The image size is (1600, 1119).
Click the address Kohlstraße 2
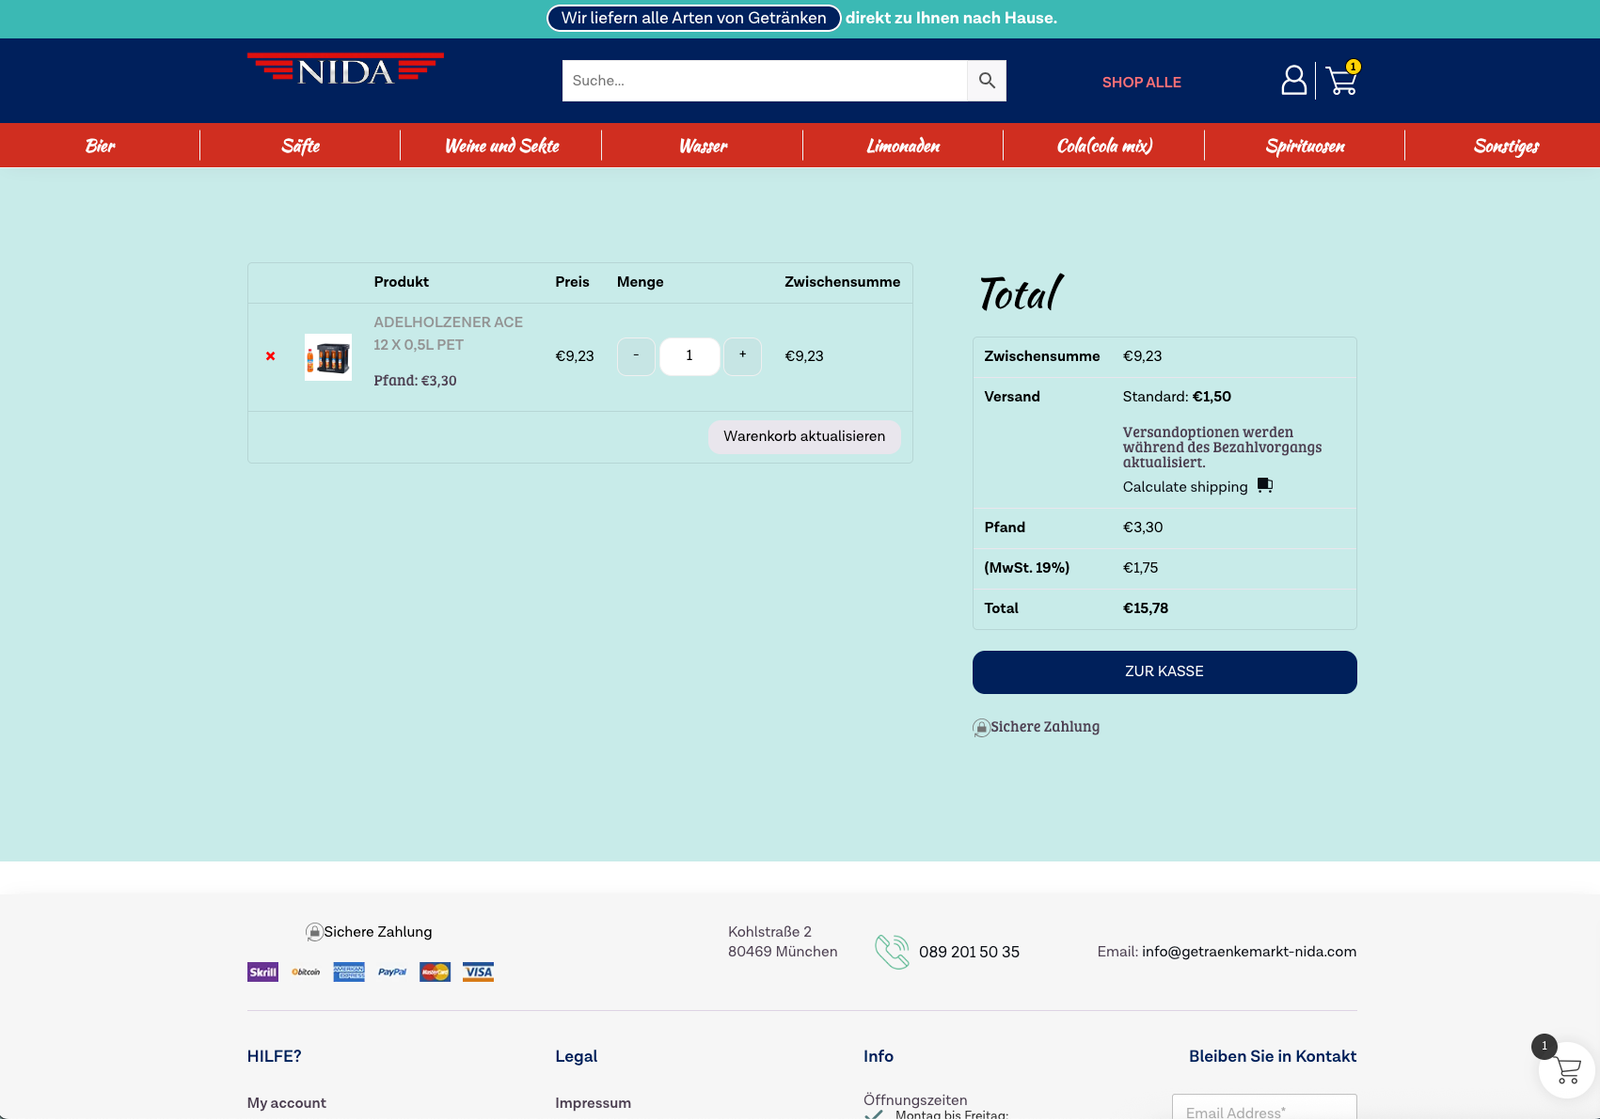tap(770, 932)
